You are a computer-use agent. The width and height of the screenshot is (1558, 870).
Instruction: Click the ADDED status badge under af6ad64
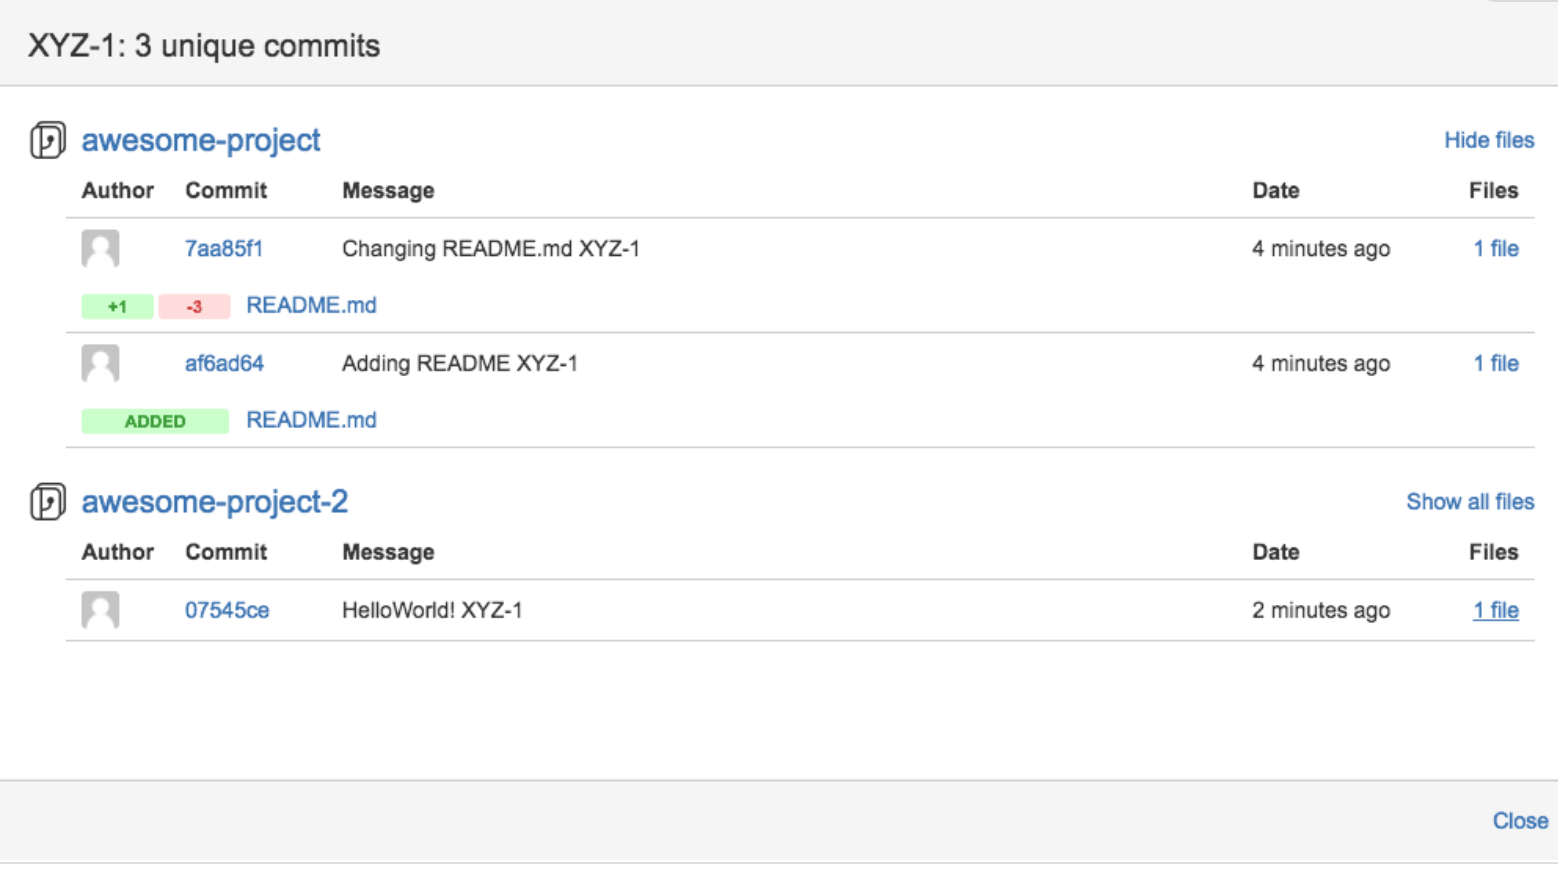coord(154,421)
